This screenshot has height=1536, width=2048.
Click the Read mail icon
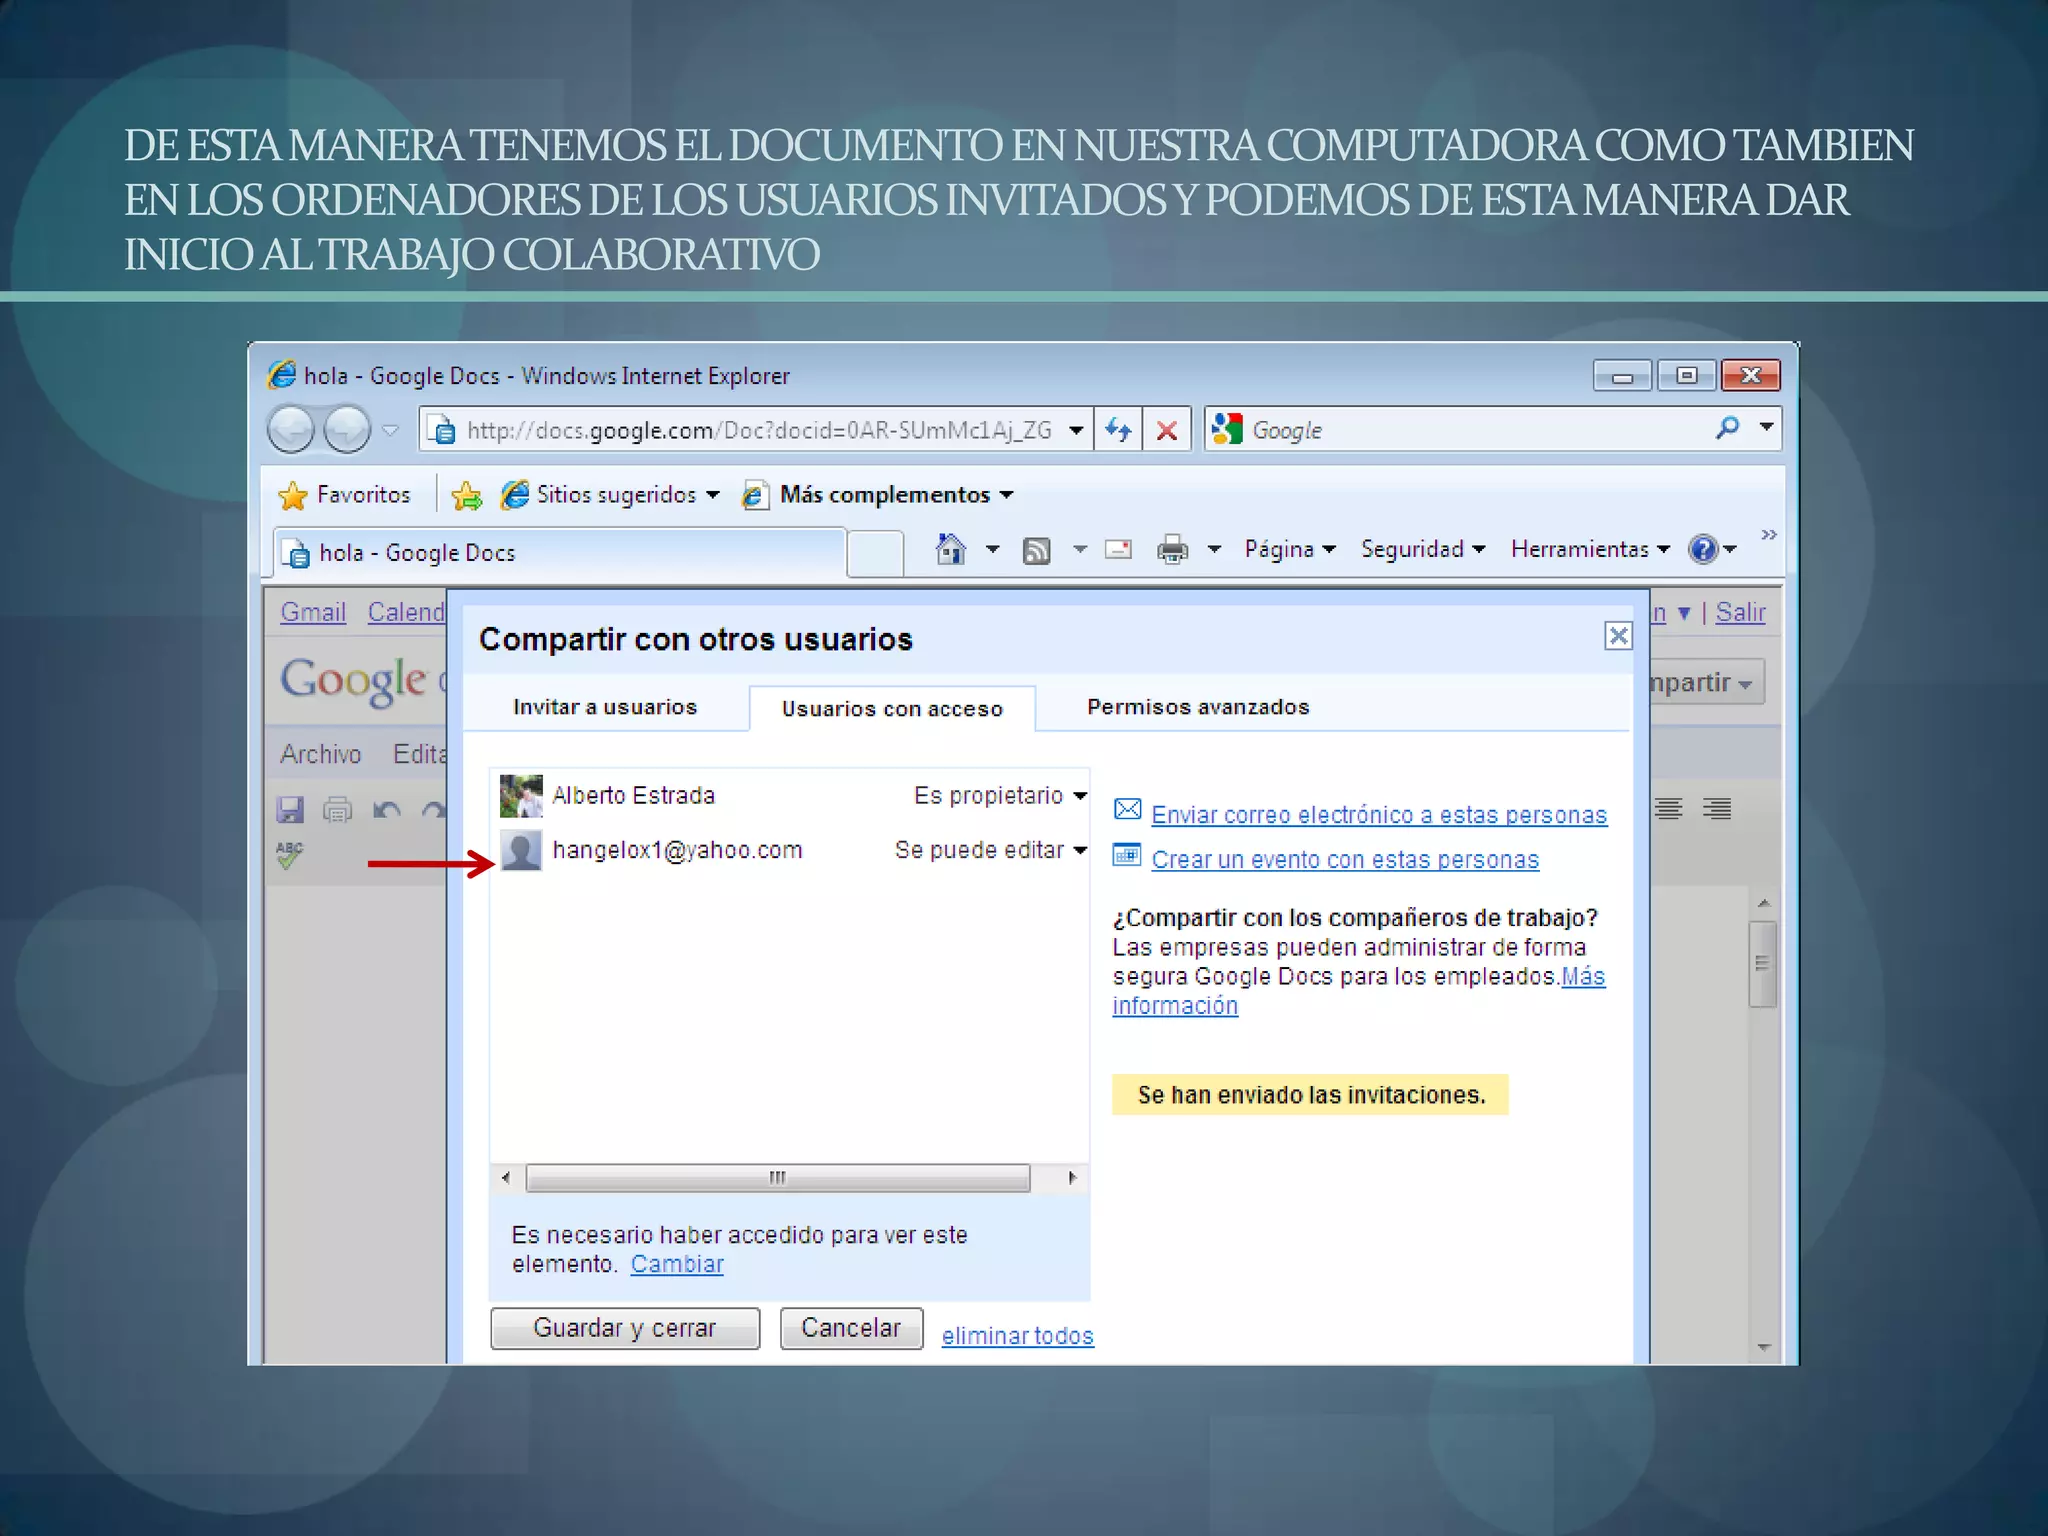(x=1118, y=549)
